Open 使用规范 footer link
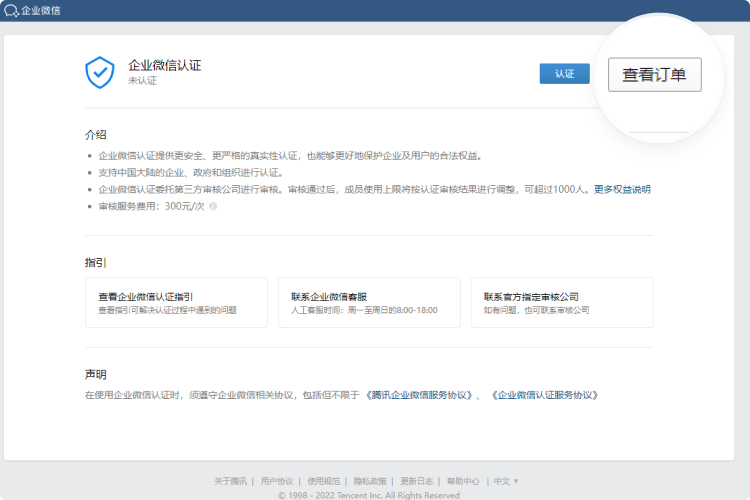This screenshot has width=750, height=500. 323,481
